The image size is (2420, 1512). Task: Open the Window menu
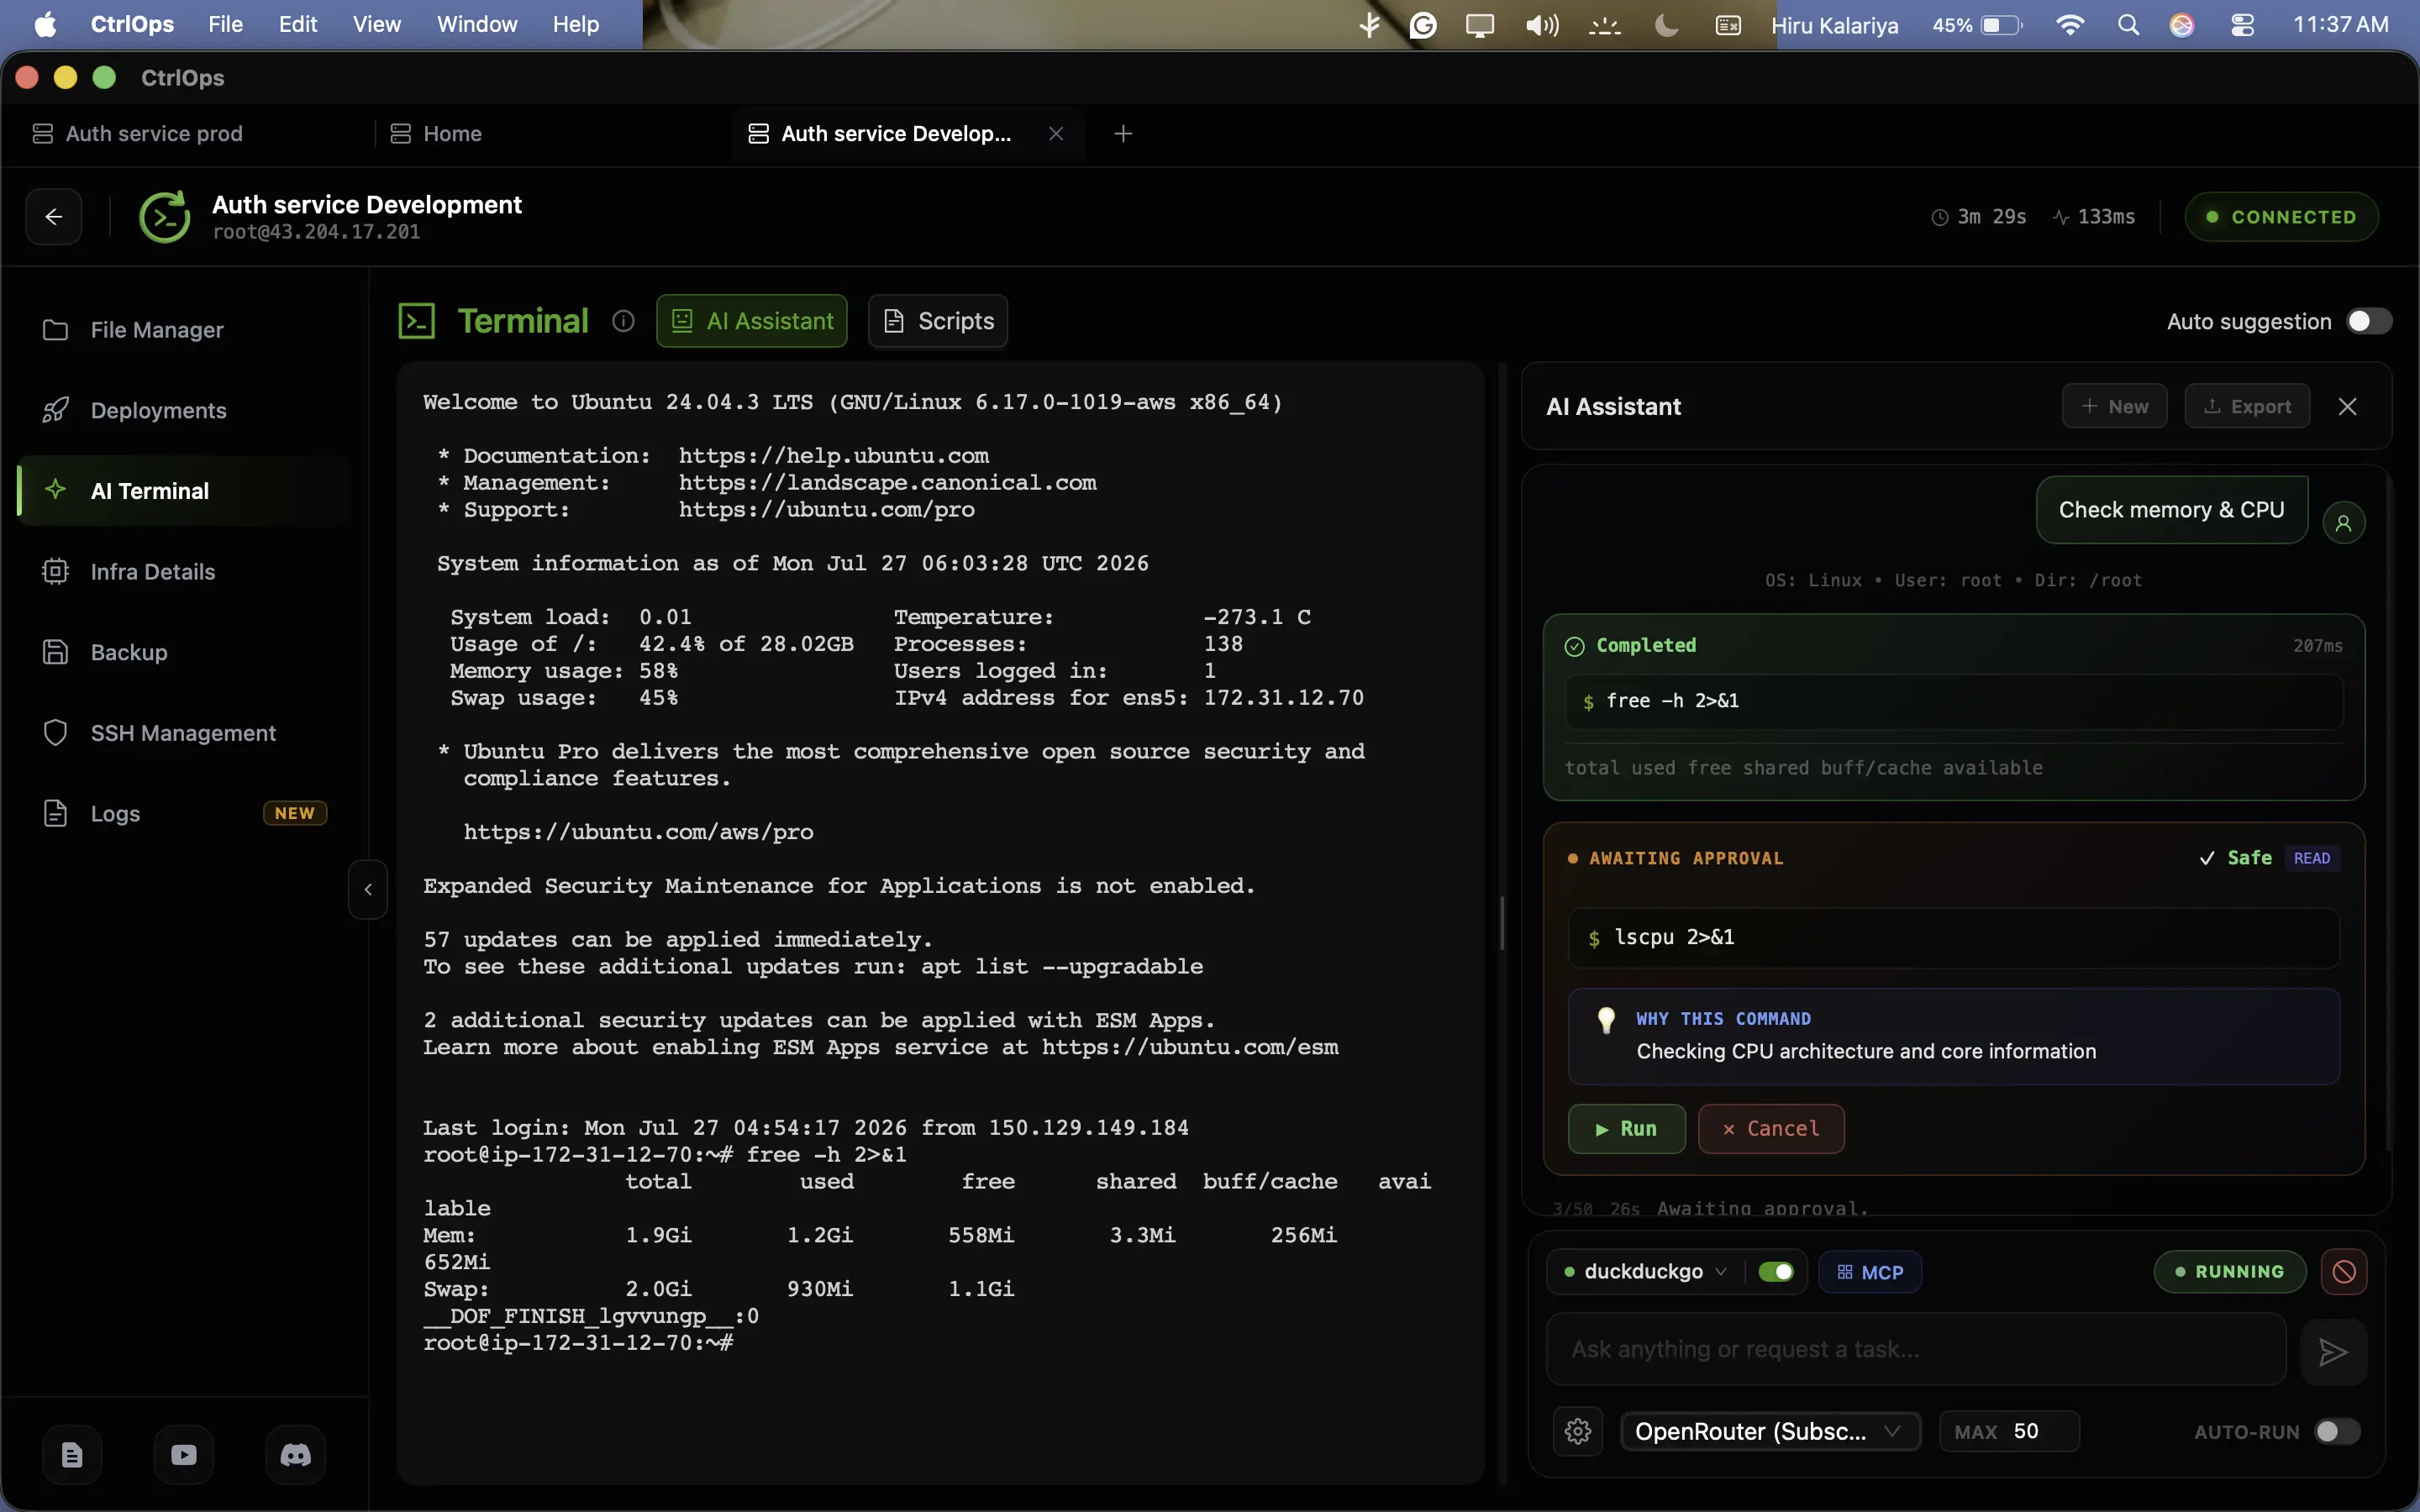point(477,25)
